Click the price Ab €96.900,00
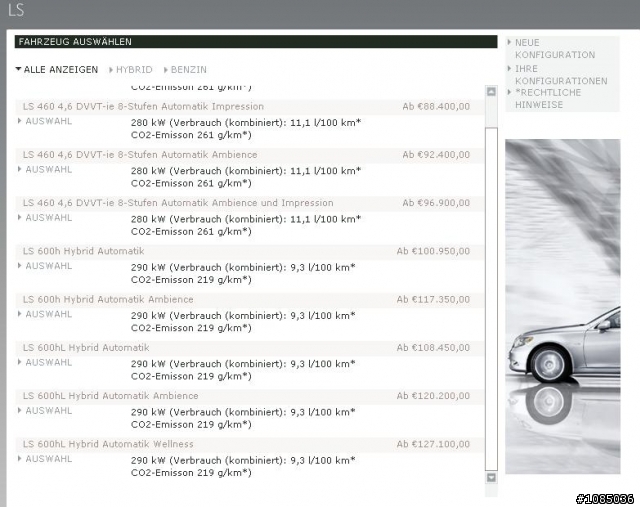Screen dimensions: 640x507 (x=436, y=203)
